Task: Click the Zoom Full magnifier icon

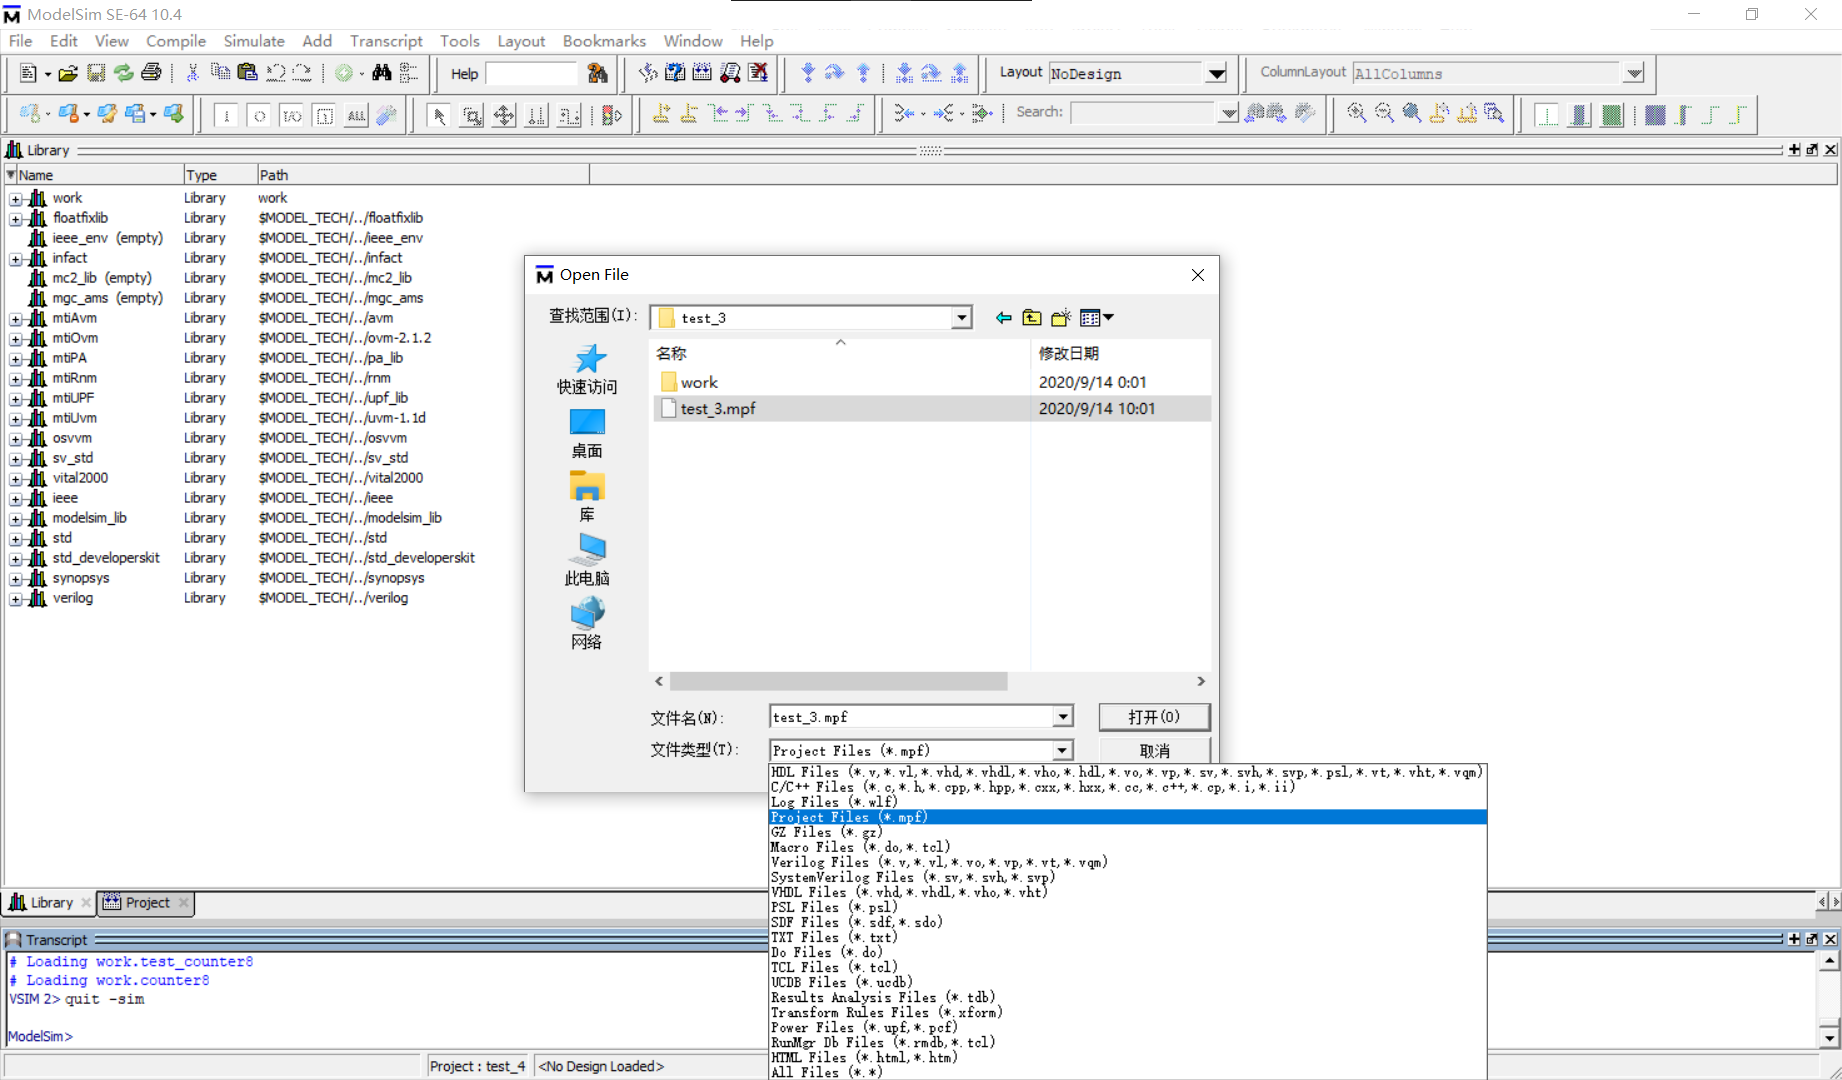Action: [1412, 113]
